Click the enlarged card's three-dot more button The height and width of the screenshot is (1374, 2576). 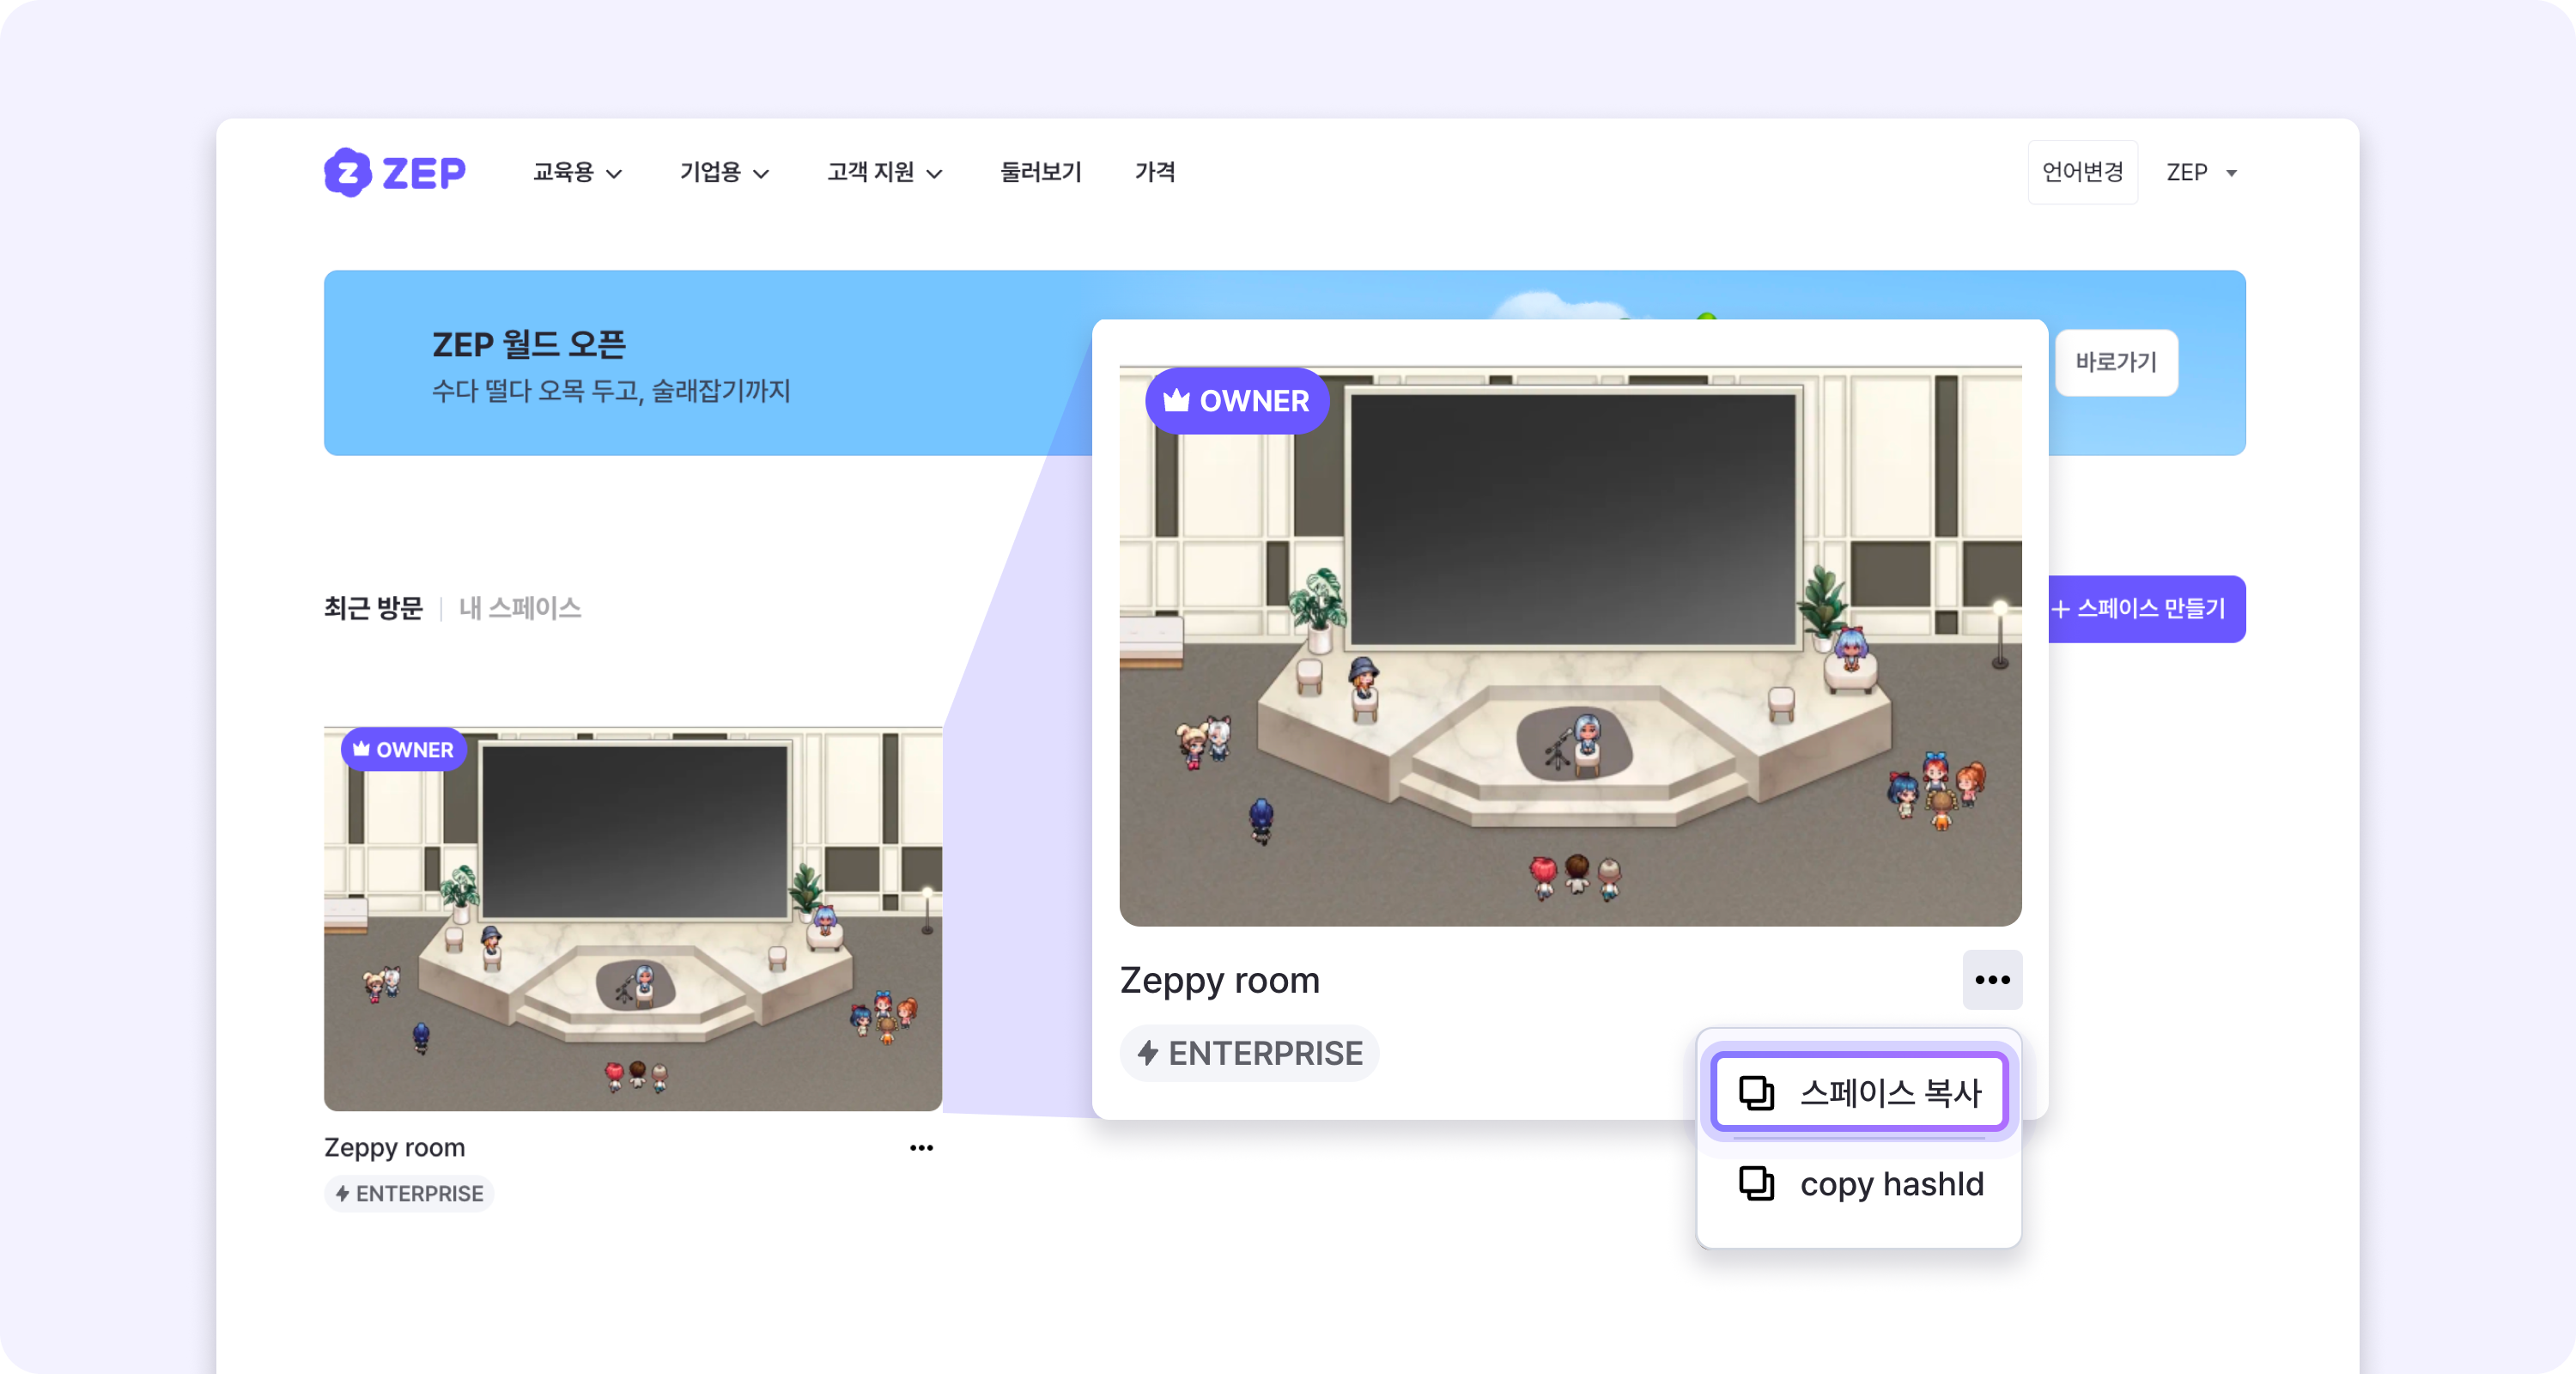pyautogui.click(x=1992, y=979)
